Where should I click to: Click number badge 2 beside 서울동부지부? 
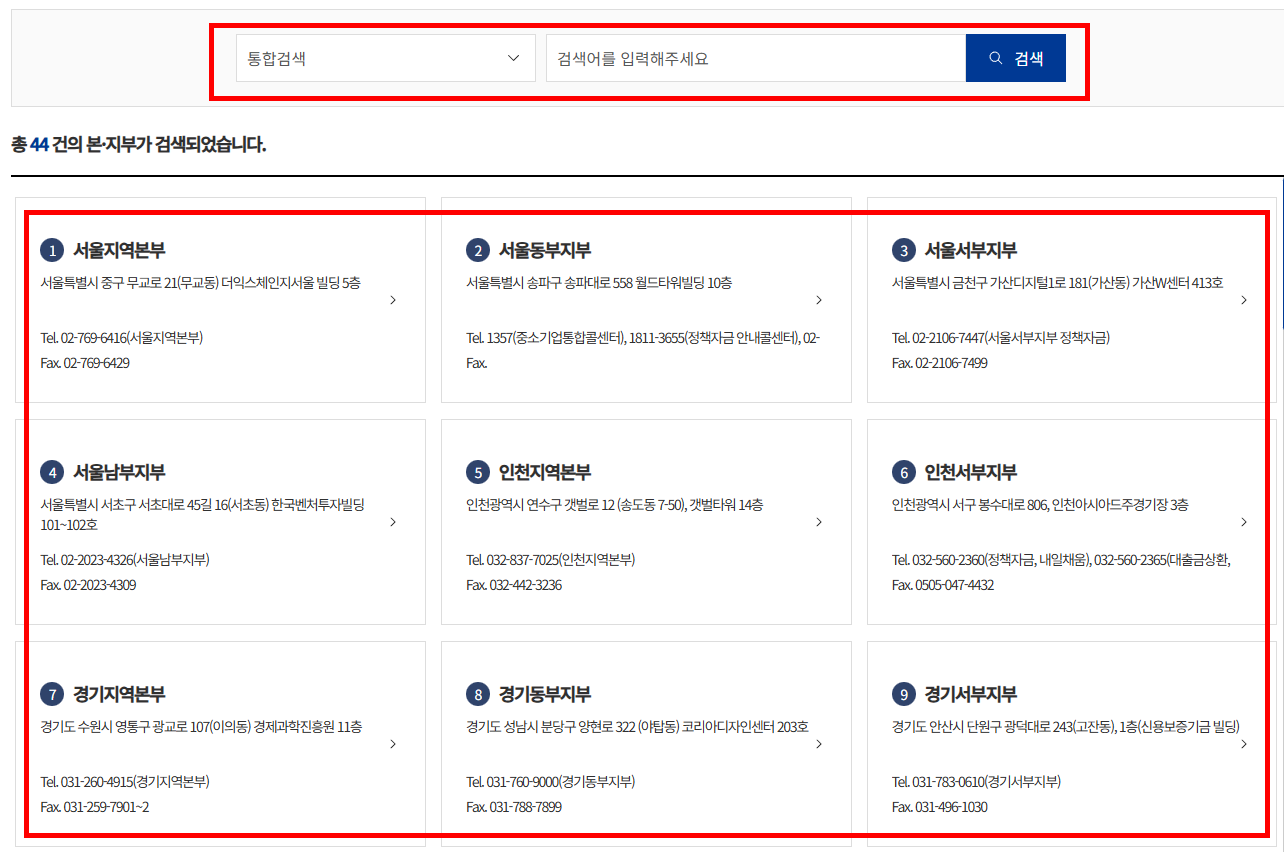(x=478, y=250)
